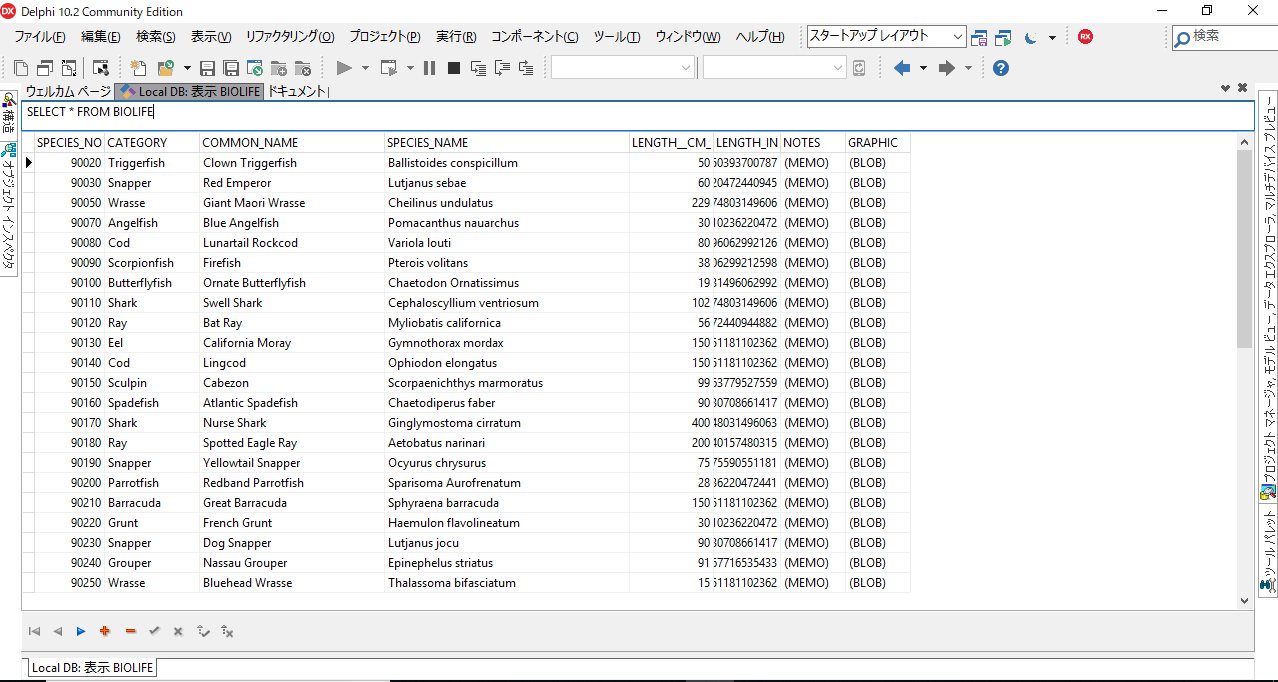Viewport: 1278px width, 682px height.
Task: Click the grid vertical scrollbar down arrow
Action: coord(1244,601)
